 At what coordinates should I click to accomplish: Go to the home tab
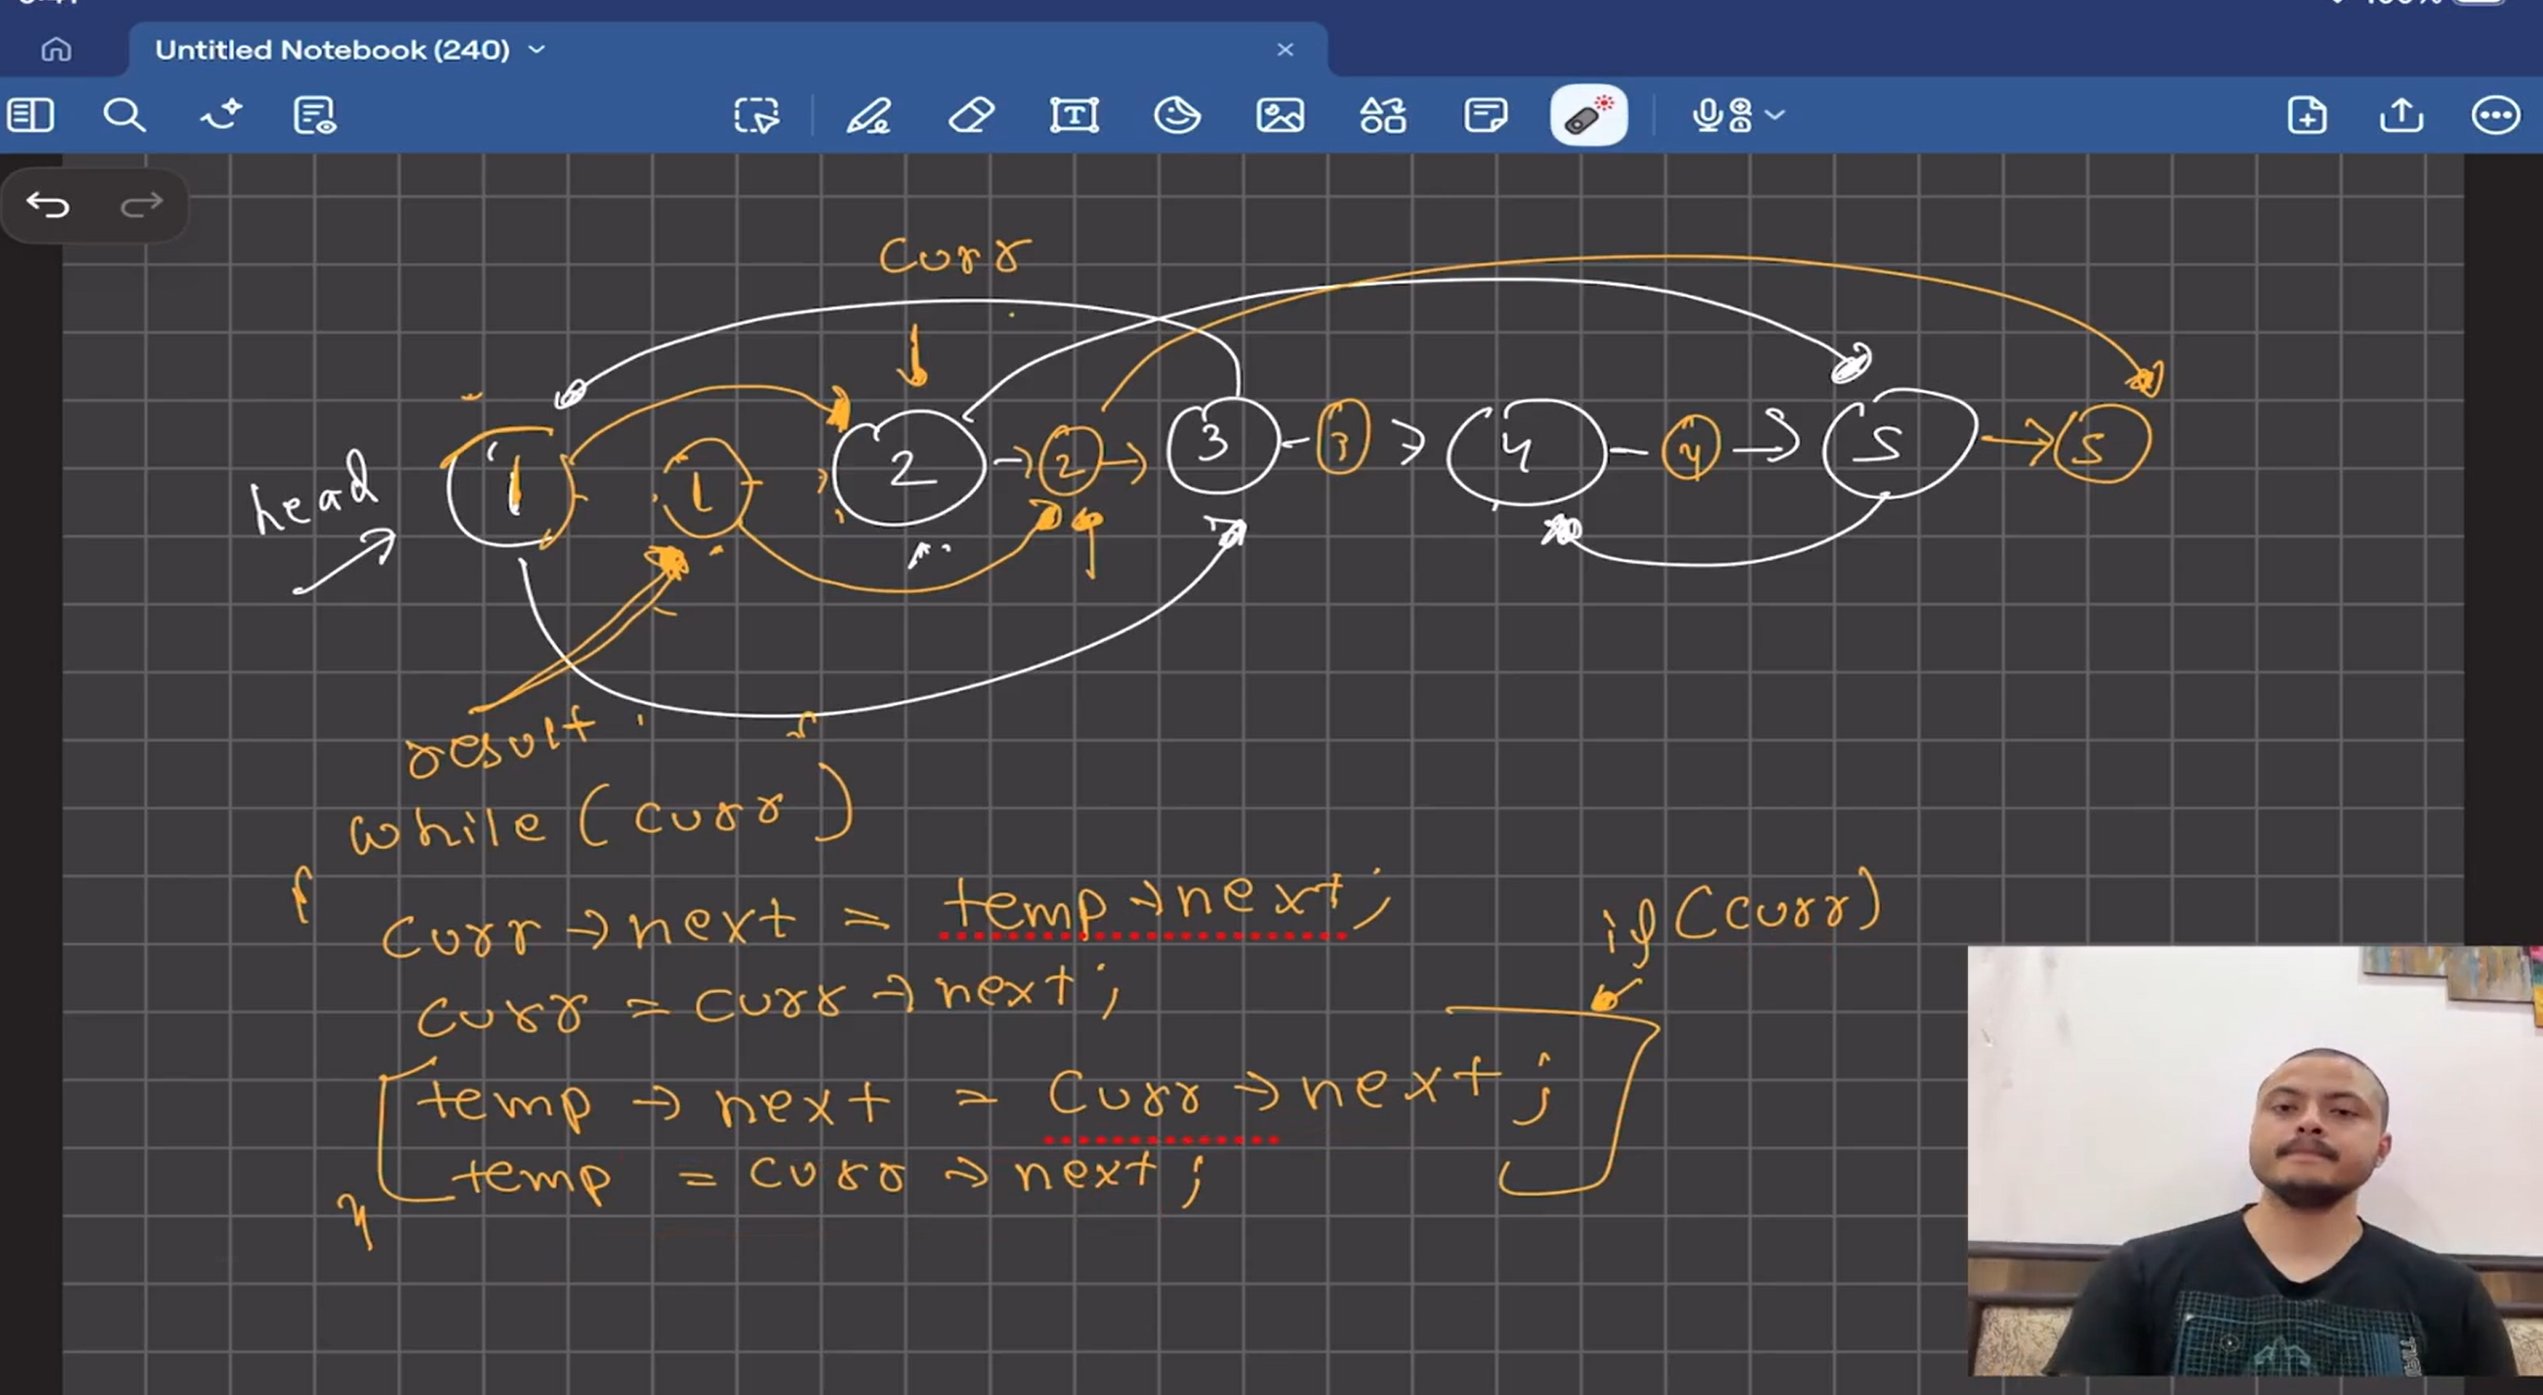[56, 49]
